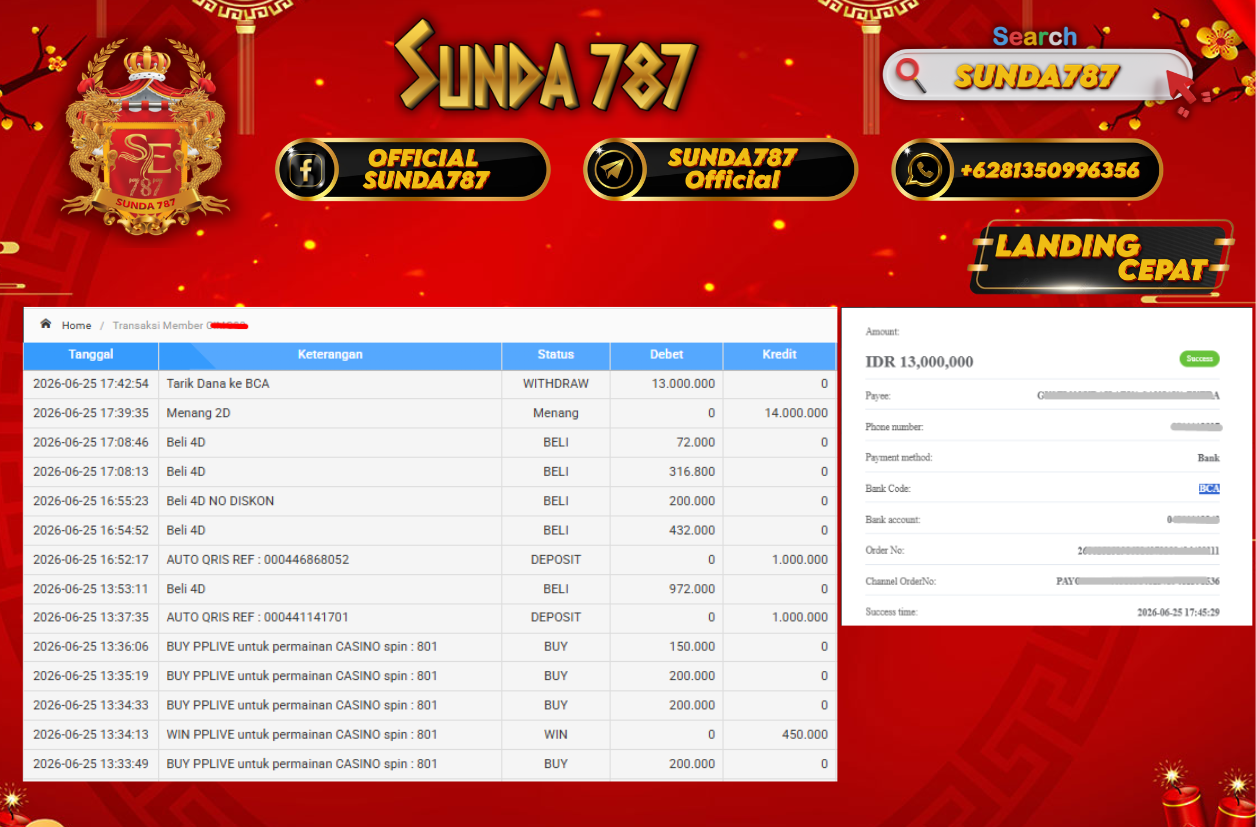Click the DEPOSIT status at 16:52:17

(556, 560)
